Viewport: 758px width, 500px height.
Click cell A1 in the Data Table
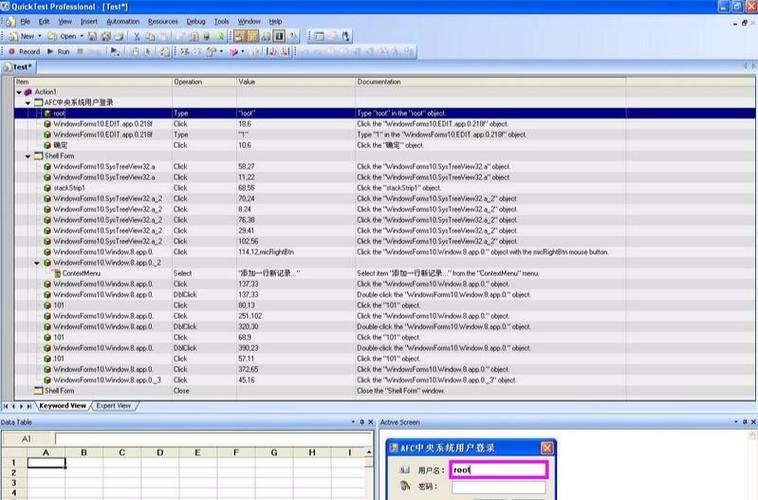(46, 463)
